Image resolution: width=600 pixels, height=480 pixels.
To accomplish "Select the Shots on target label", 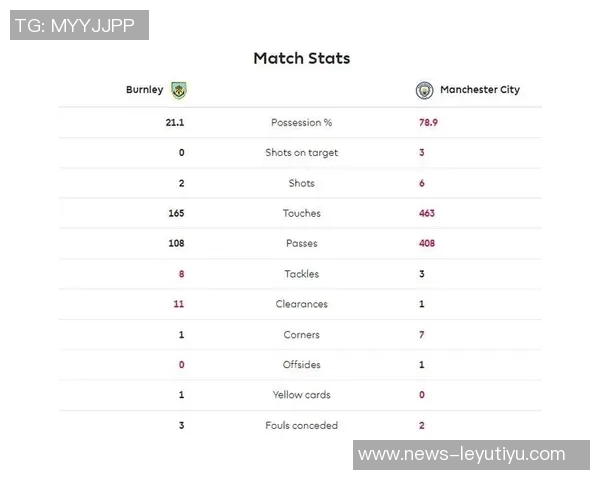I will point(301,153).
